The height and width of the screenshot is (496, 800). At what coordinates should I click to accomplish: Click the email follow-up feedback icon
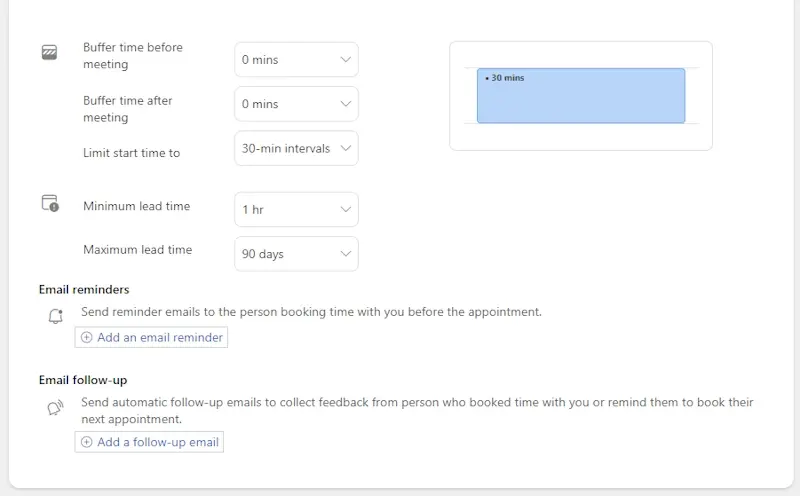(56, 408)
